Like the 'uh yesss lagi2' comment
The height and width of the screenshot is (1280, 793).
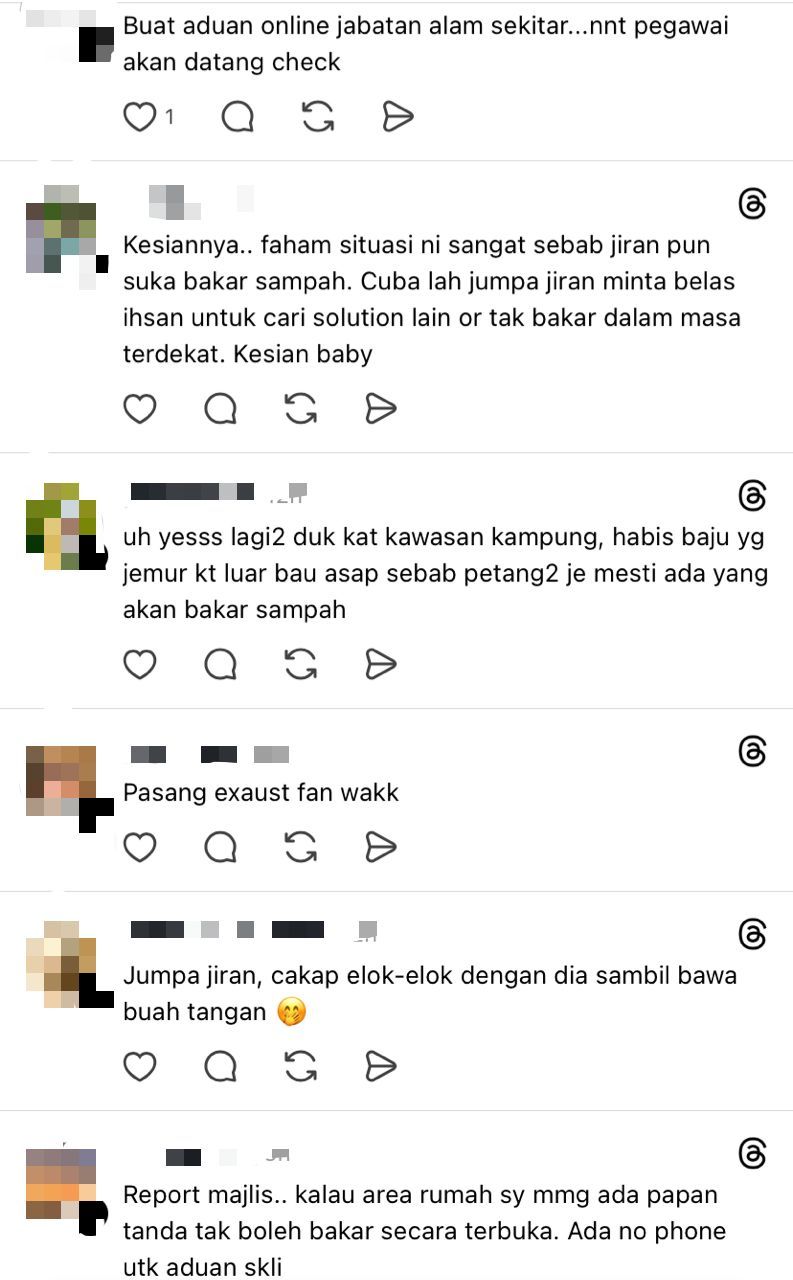tap(139, 664)
